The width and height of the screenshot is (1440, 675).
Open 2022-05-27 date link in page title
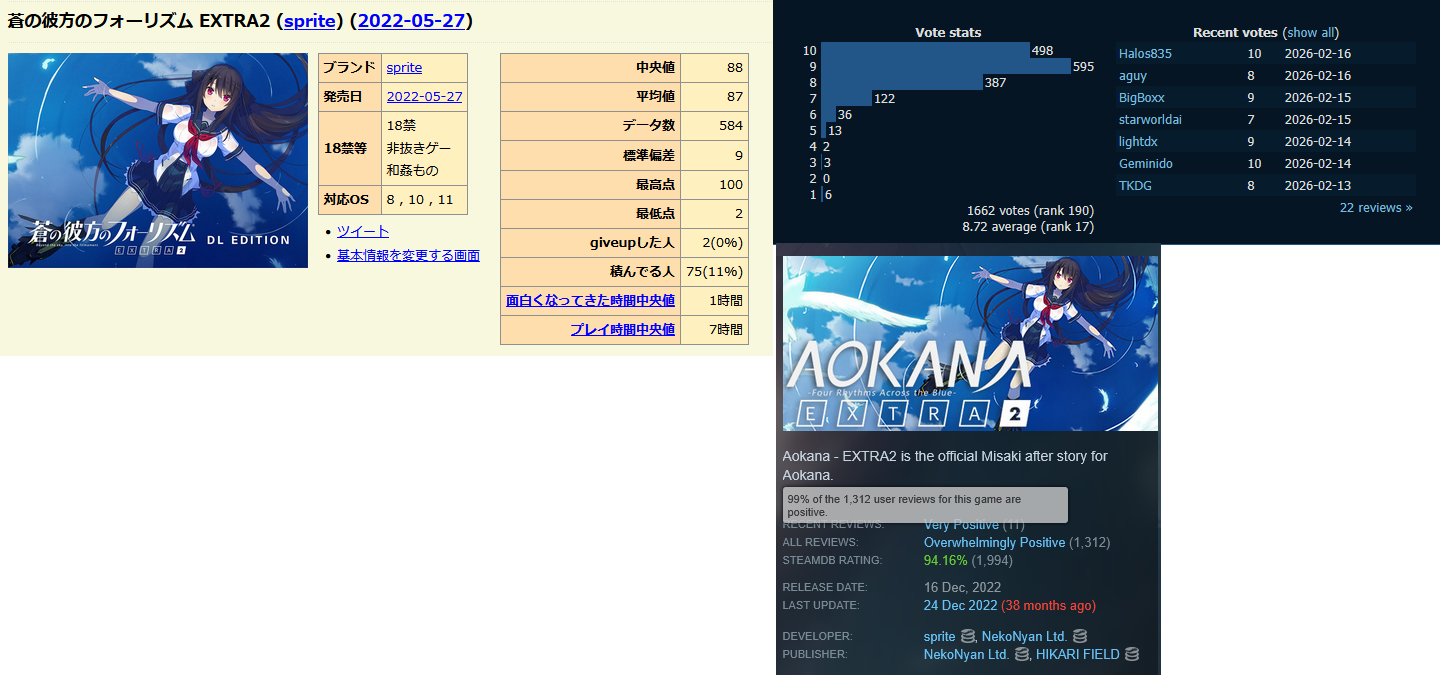tap(411, 21)
